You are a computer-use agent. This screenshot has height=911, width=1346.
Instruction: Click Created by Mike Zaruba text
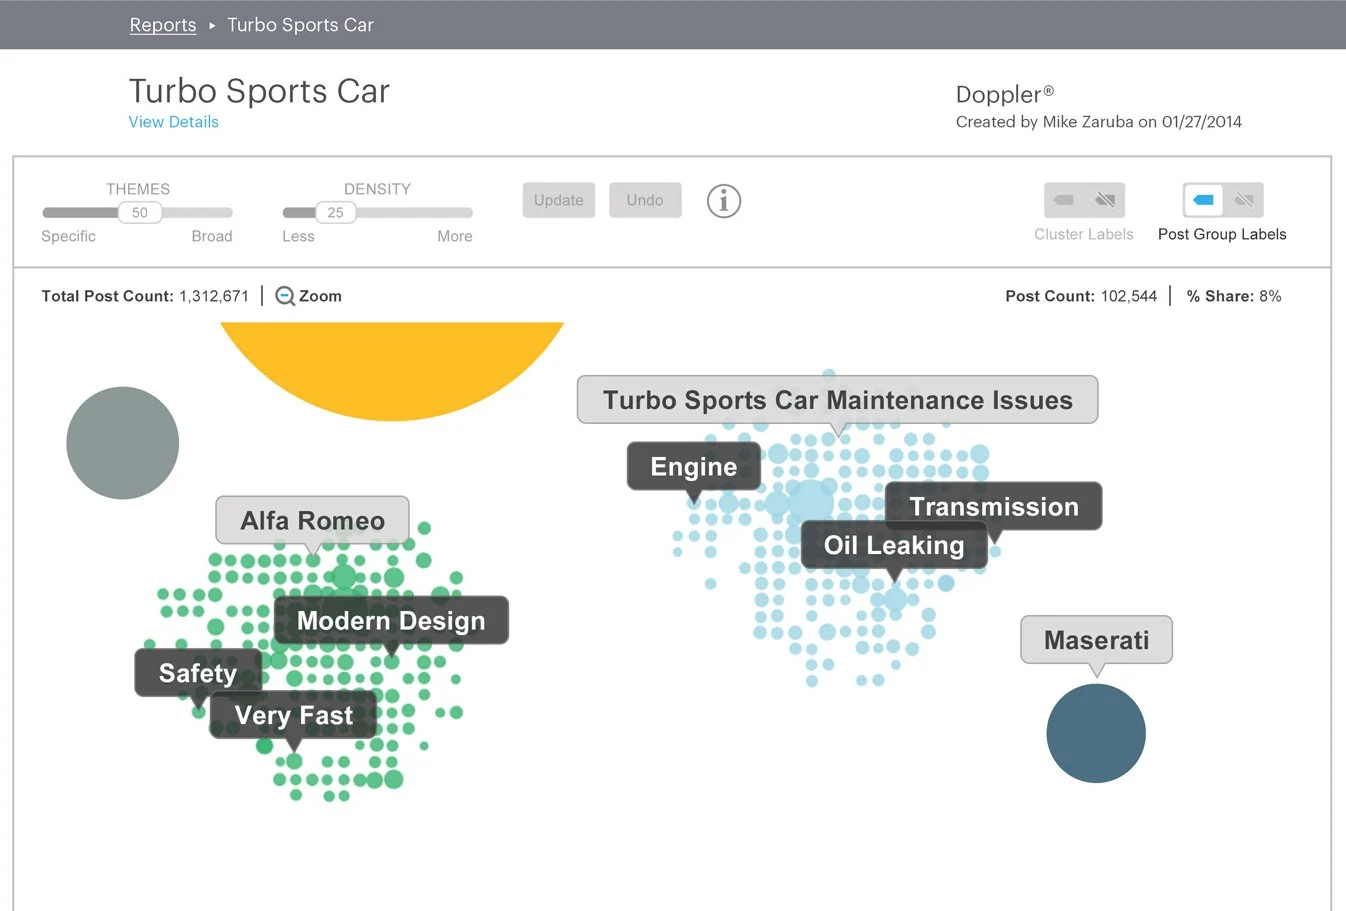tap(1099, 122)
